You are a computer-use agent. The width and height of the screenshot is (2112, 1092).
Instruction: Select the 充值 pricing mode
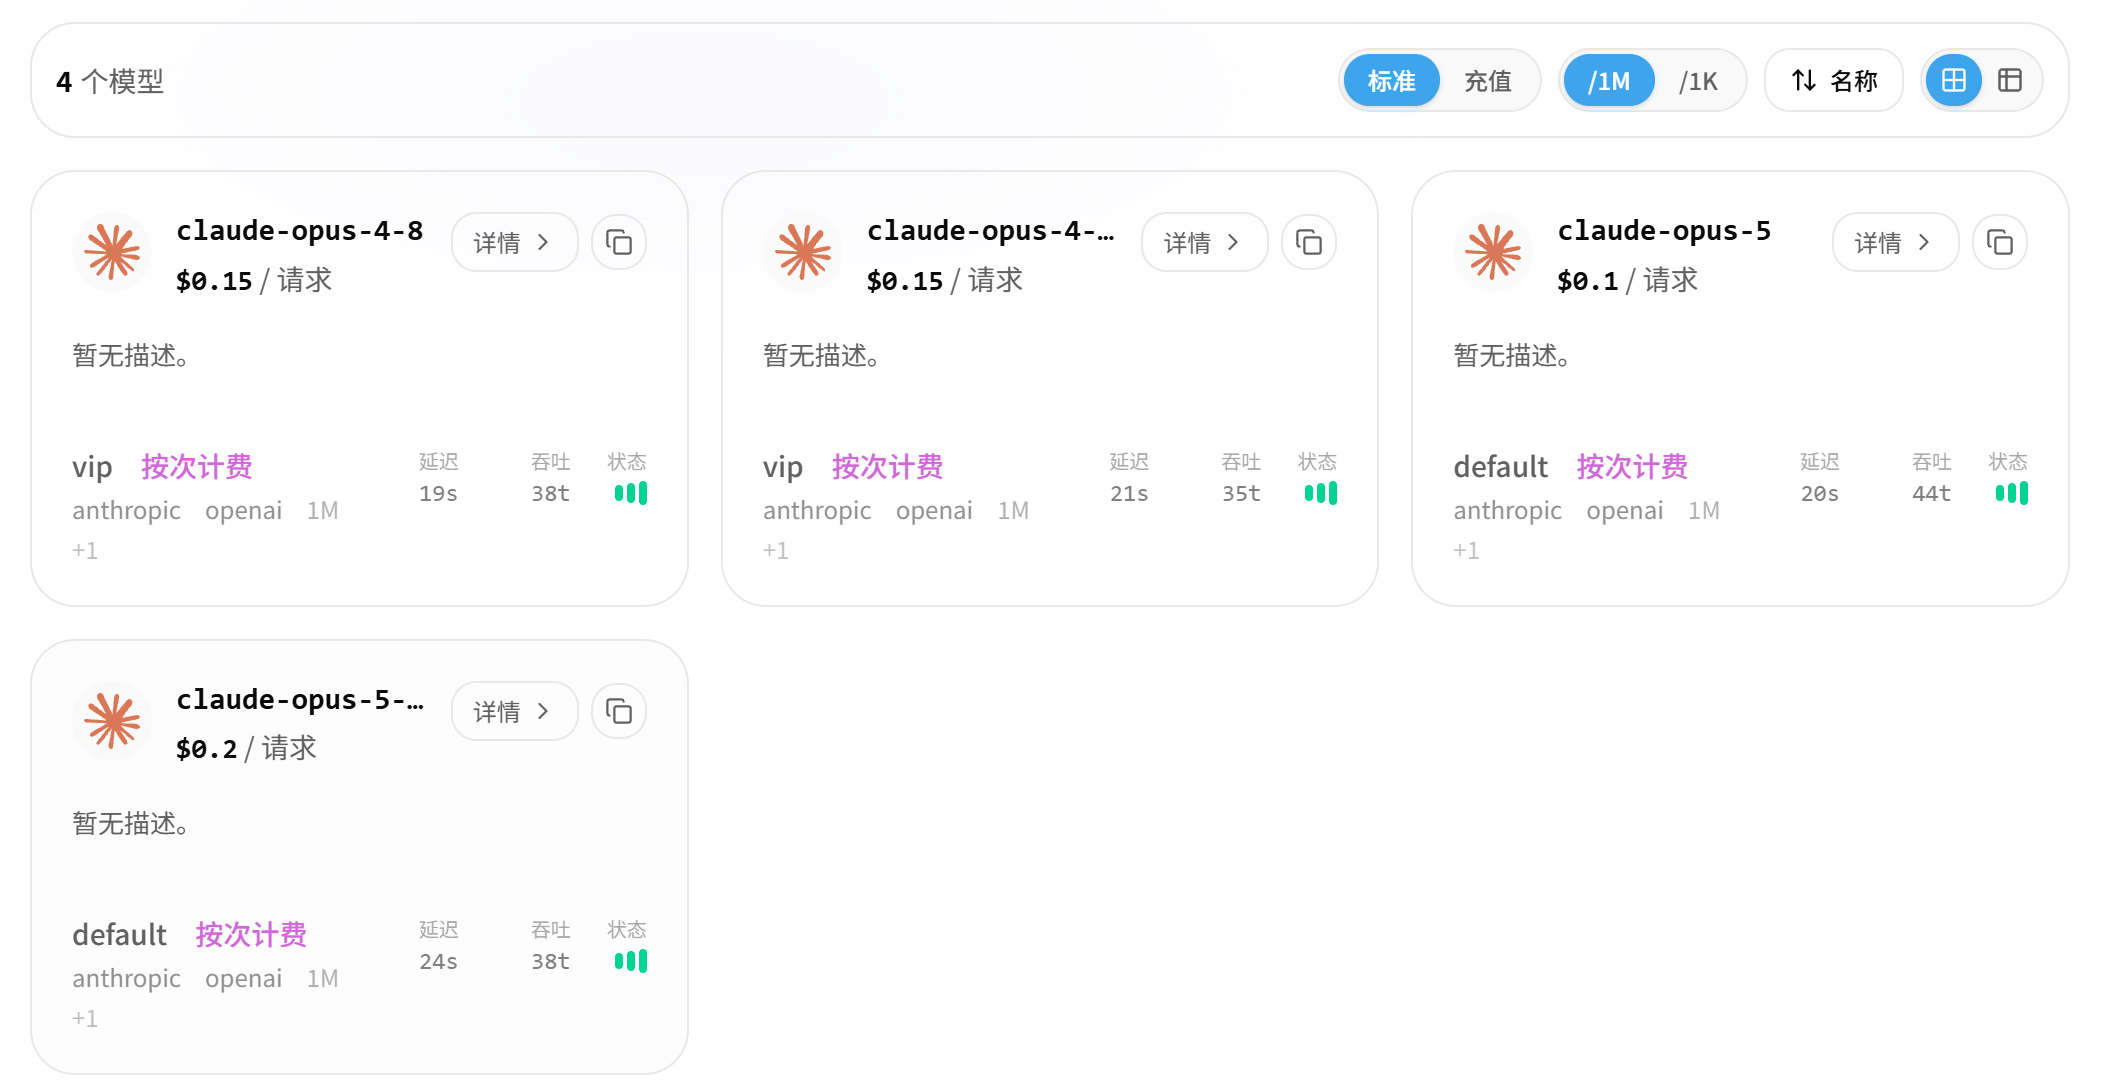point(1487,80)
